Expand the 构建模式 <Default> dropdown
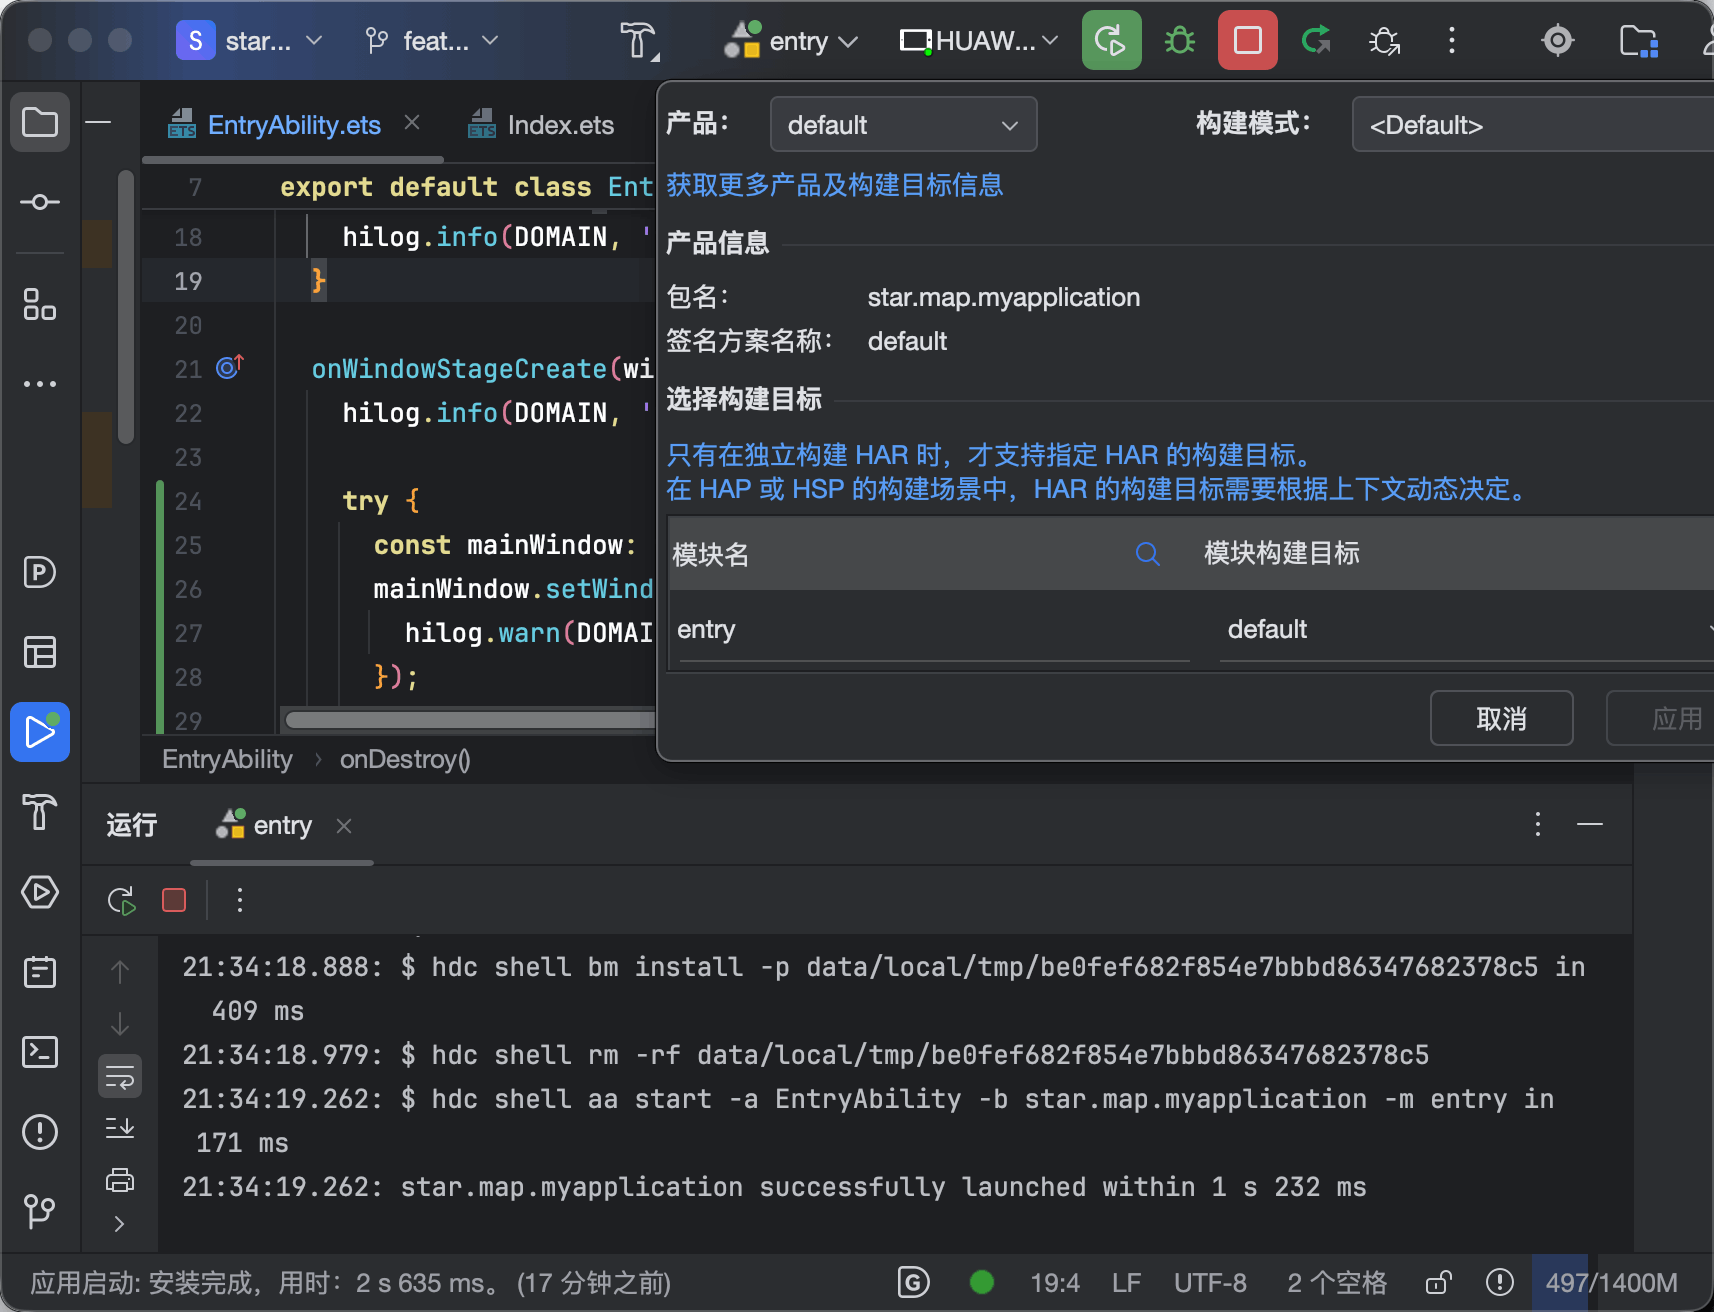Image resolution: width=1714 pixels, height=1312 pixels. (1532, 125)
